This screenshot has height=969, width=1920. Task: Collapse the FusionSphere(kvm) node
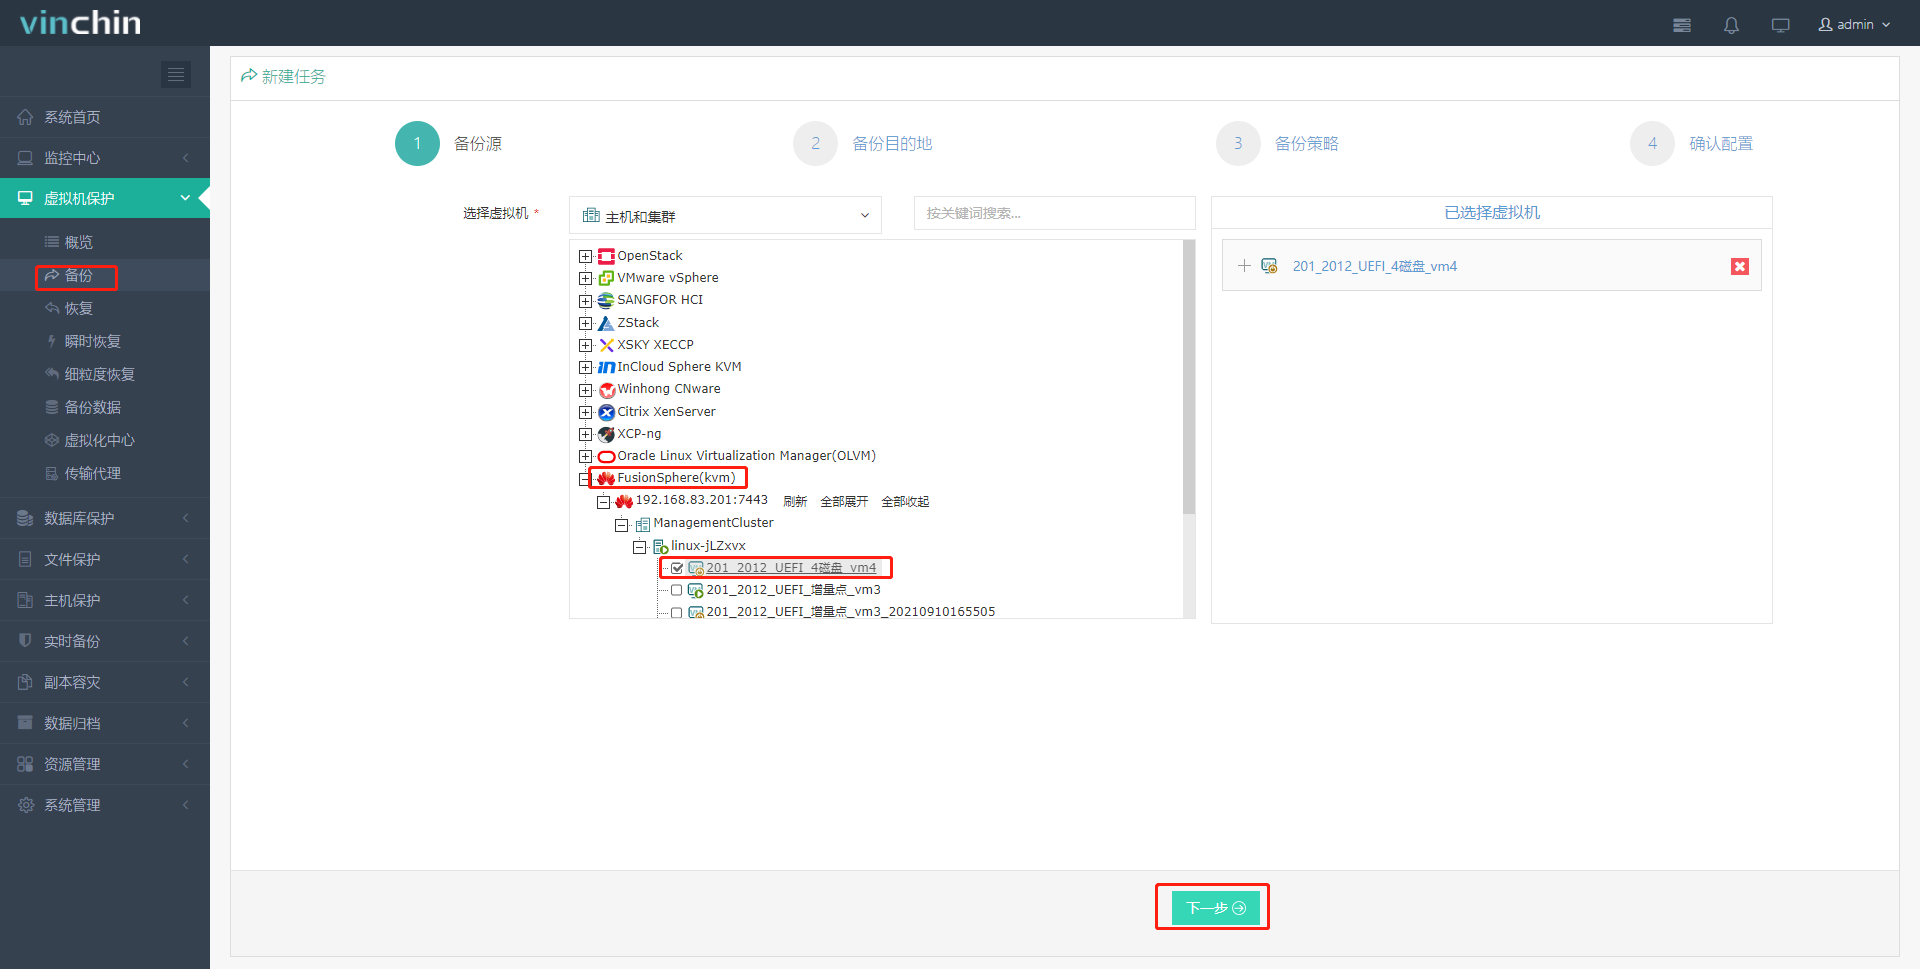click(x=585, y=479)
